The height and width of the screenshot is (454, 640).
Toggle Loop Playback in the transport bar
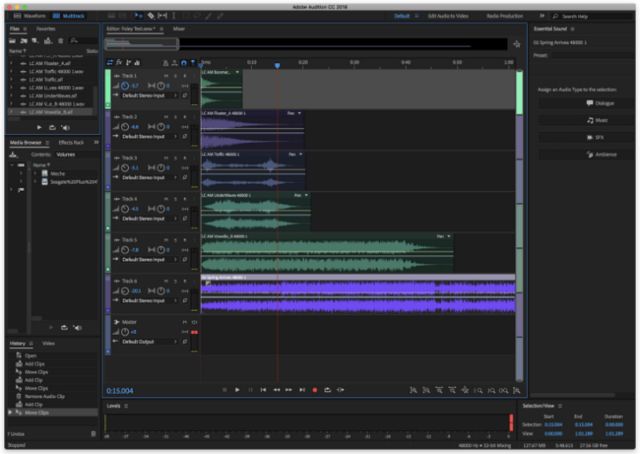[327, 390]
